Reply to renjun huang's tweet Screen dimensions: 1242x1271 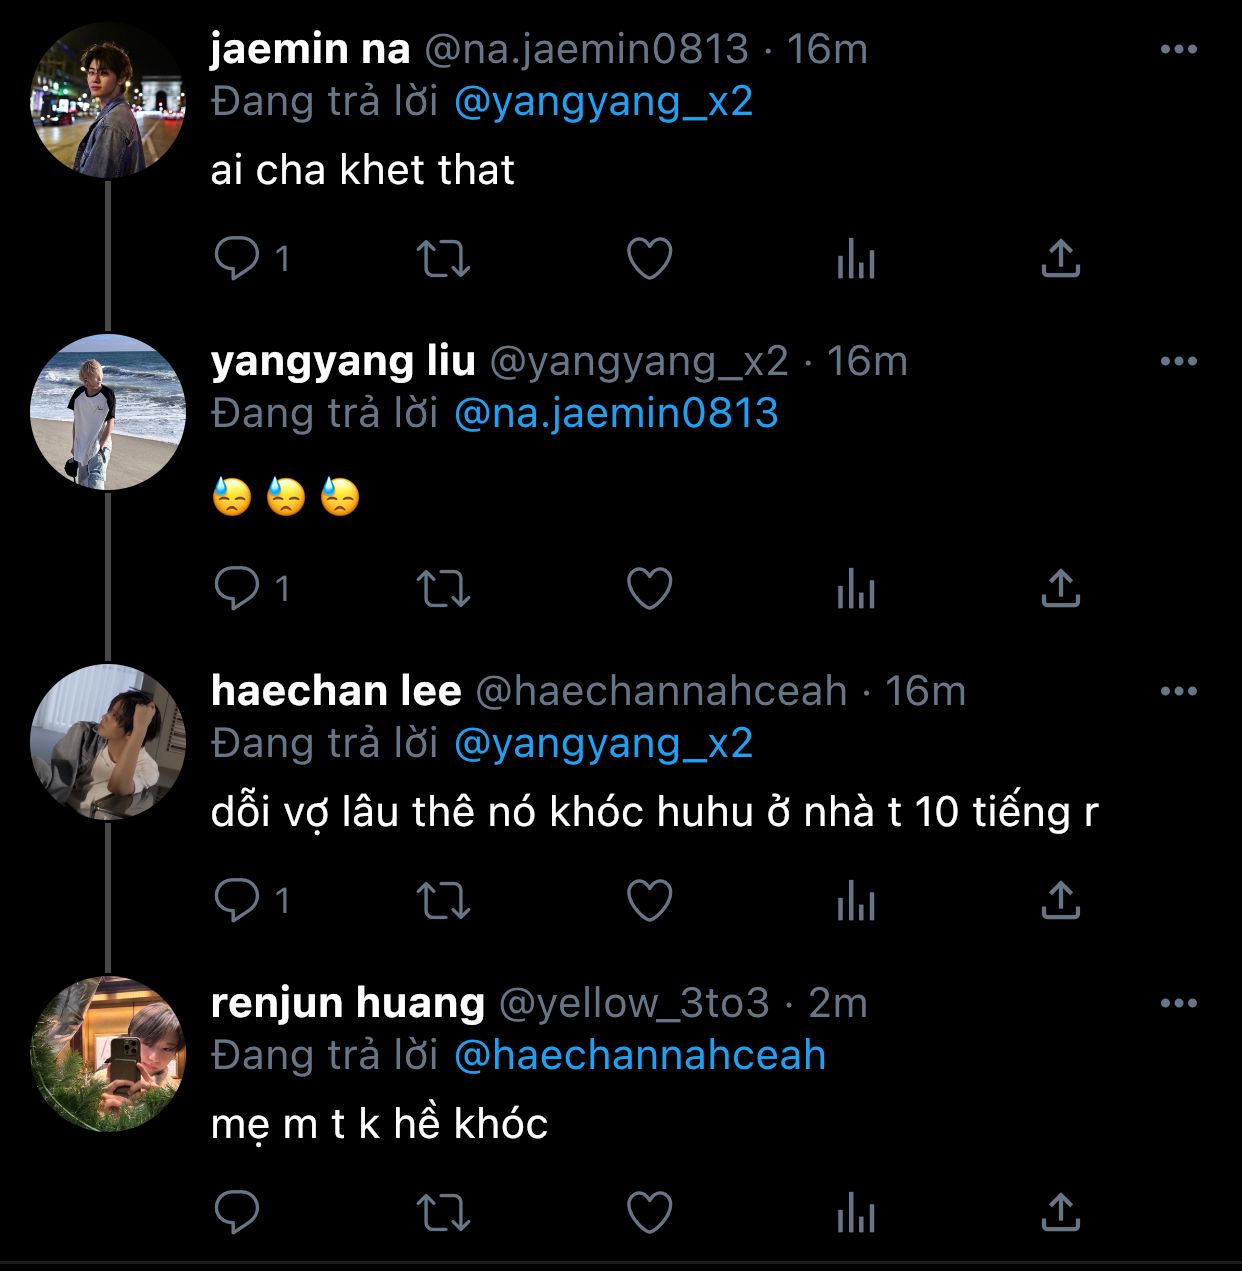tap(238, 1213)
